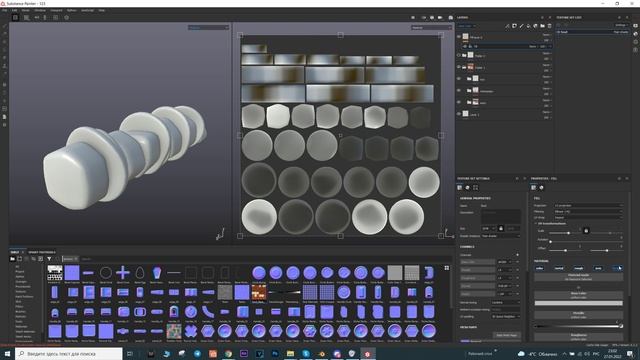Toggle visibility of Folder 2 layer

pyautogui.click(x=459, y=55)
